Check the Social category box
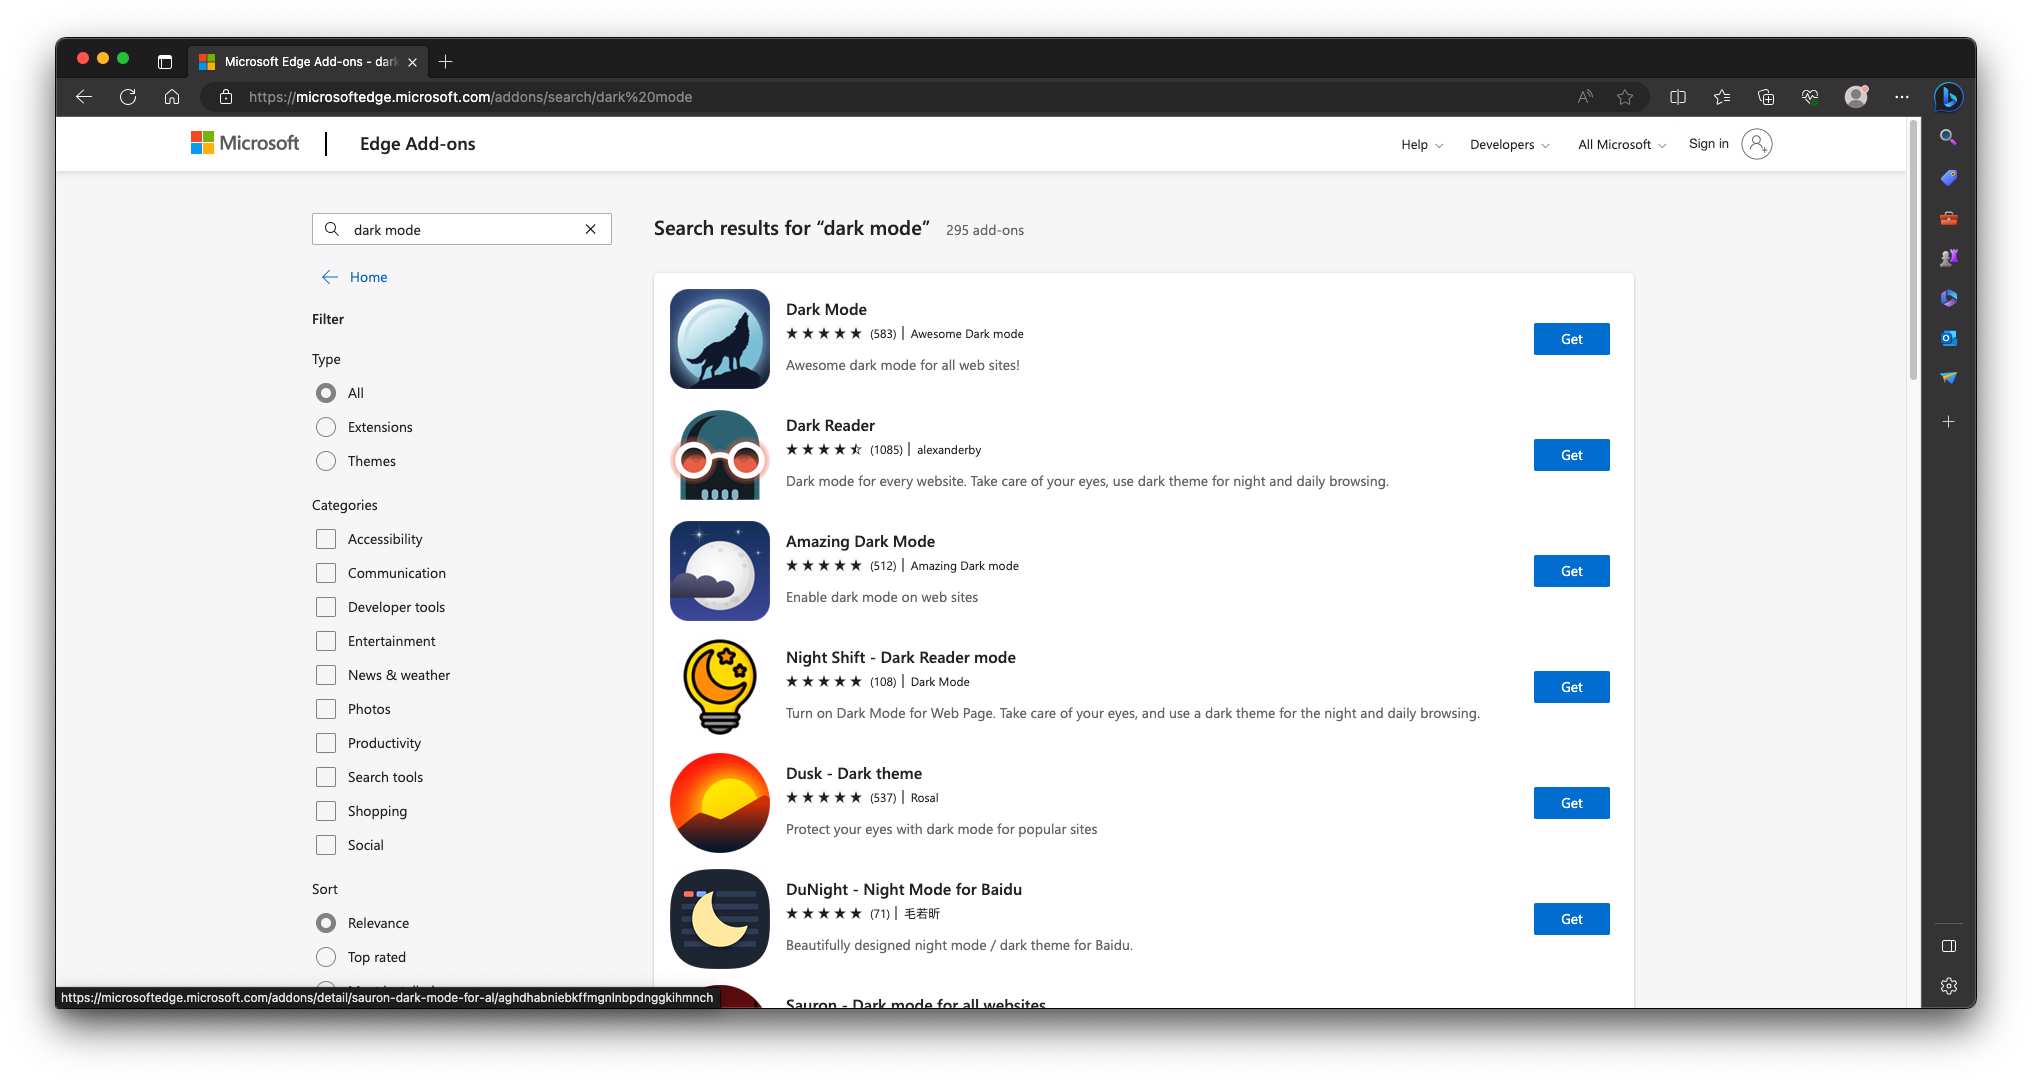The height and width of the screenshot is (1082, 2032). click(x=326, y=845)
